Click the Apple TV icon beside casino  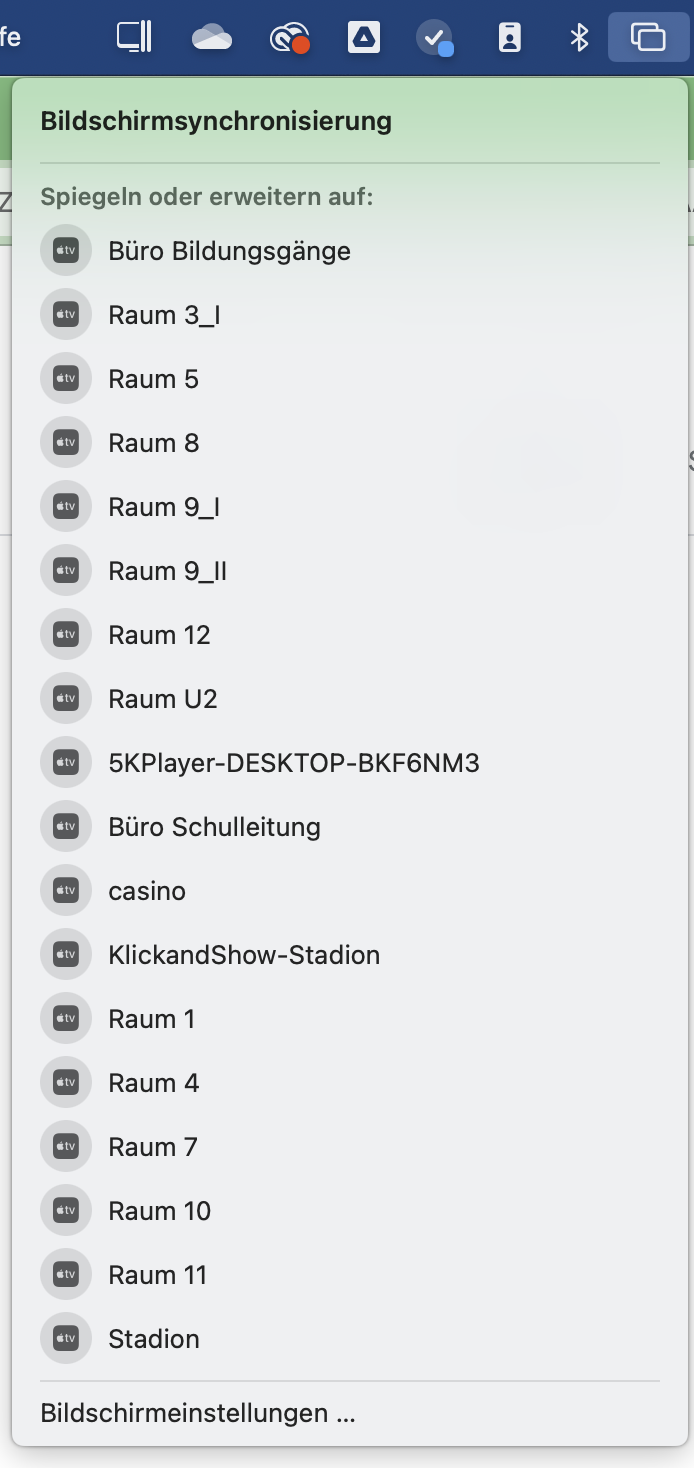[66, 891]
